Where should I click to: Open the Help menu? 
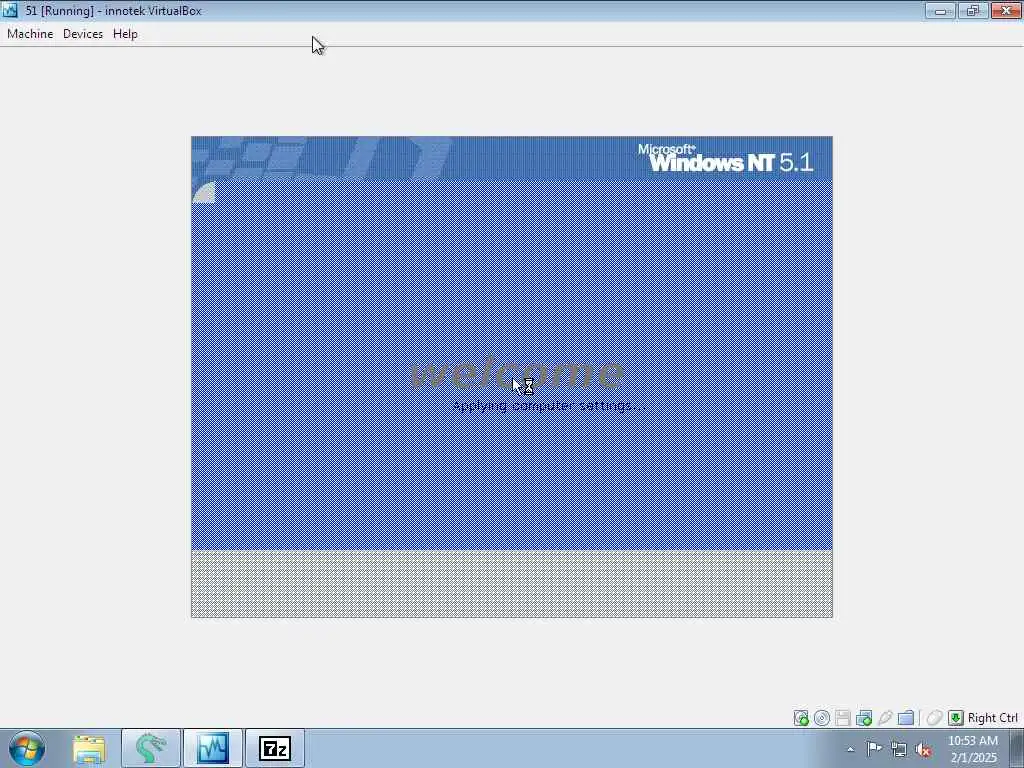[x=125, y=34]
